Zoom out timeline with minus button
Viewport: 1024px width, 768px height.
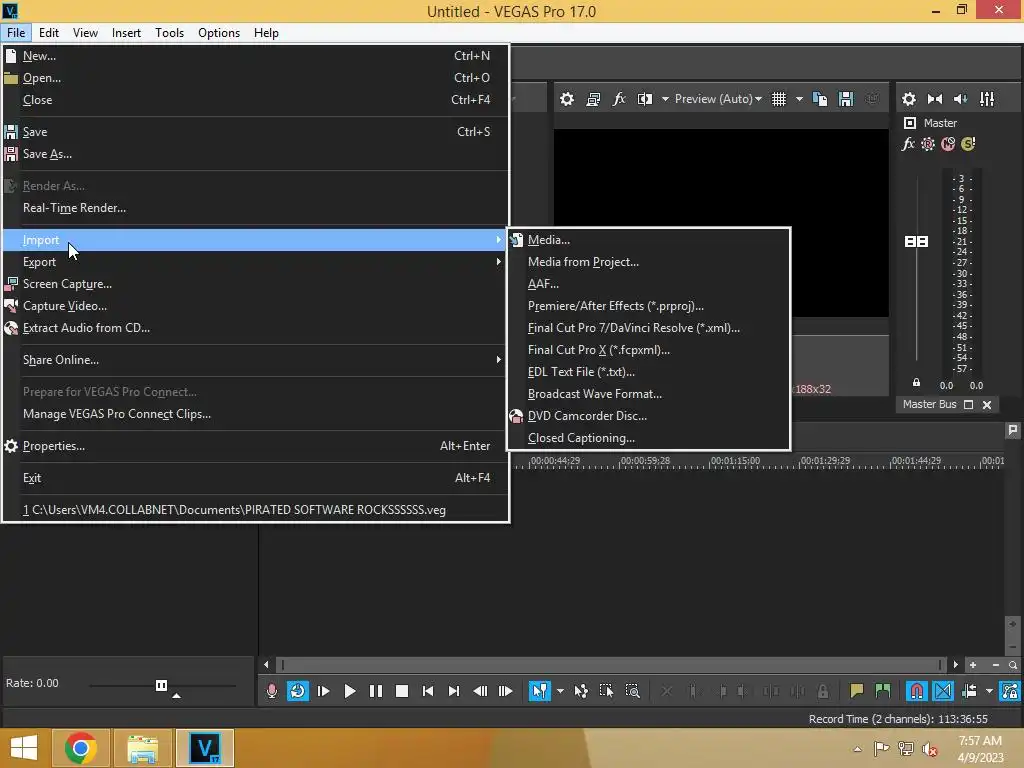click(x=996, y=665)
